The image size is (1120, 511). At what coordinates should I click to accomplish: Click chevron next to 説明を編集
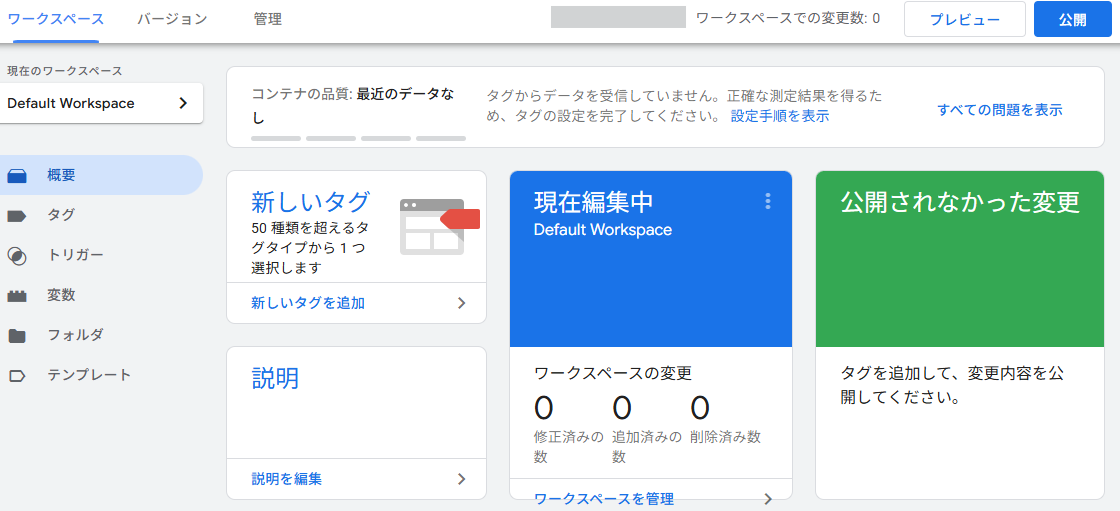[461, 479]
